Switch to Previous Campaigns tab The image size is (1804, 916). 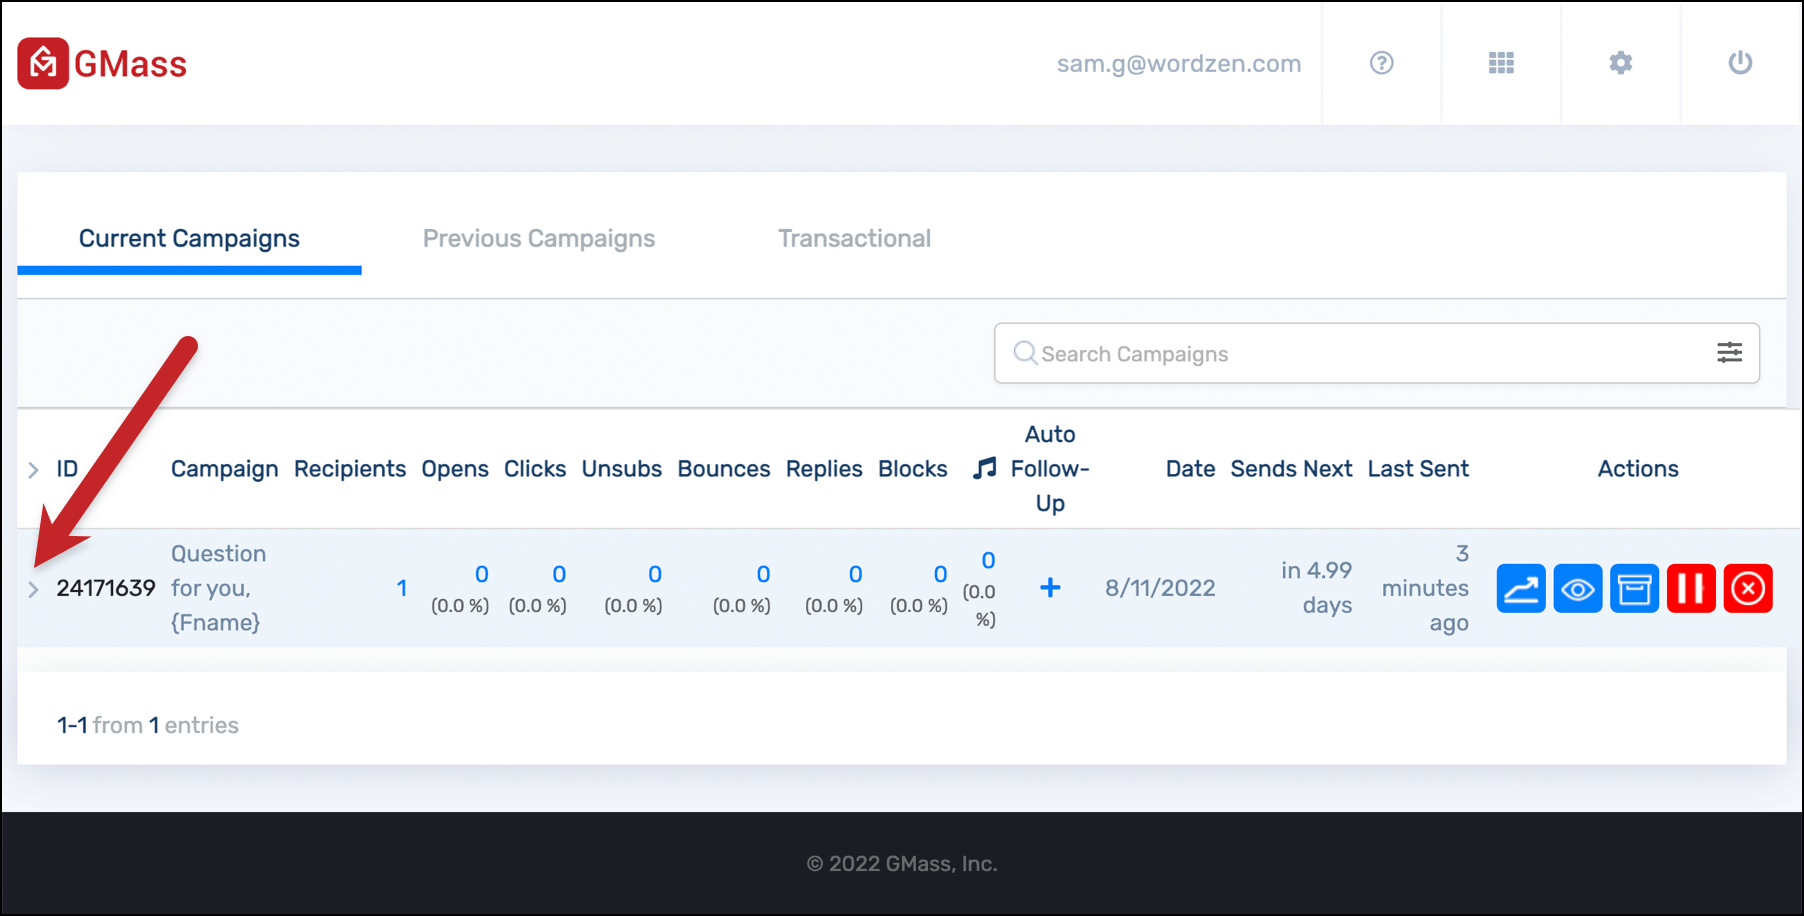tap(539, 238)
